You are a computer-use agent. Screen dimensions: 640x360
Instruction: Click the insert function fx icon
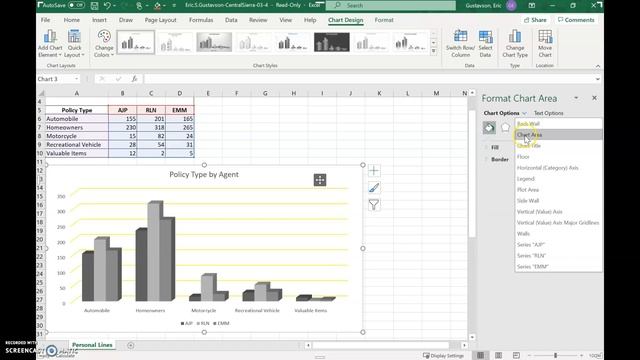point(134,79)
